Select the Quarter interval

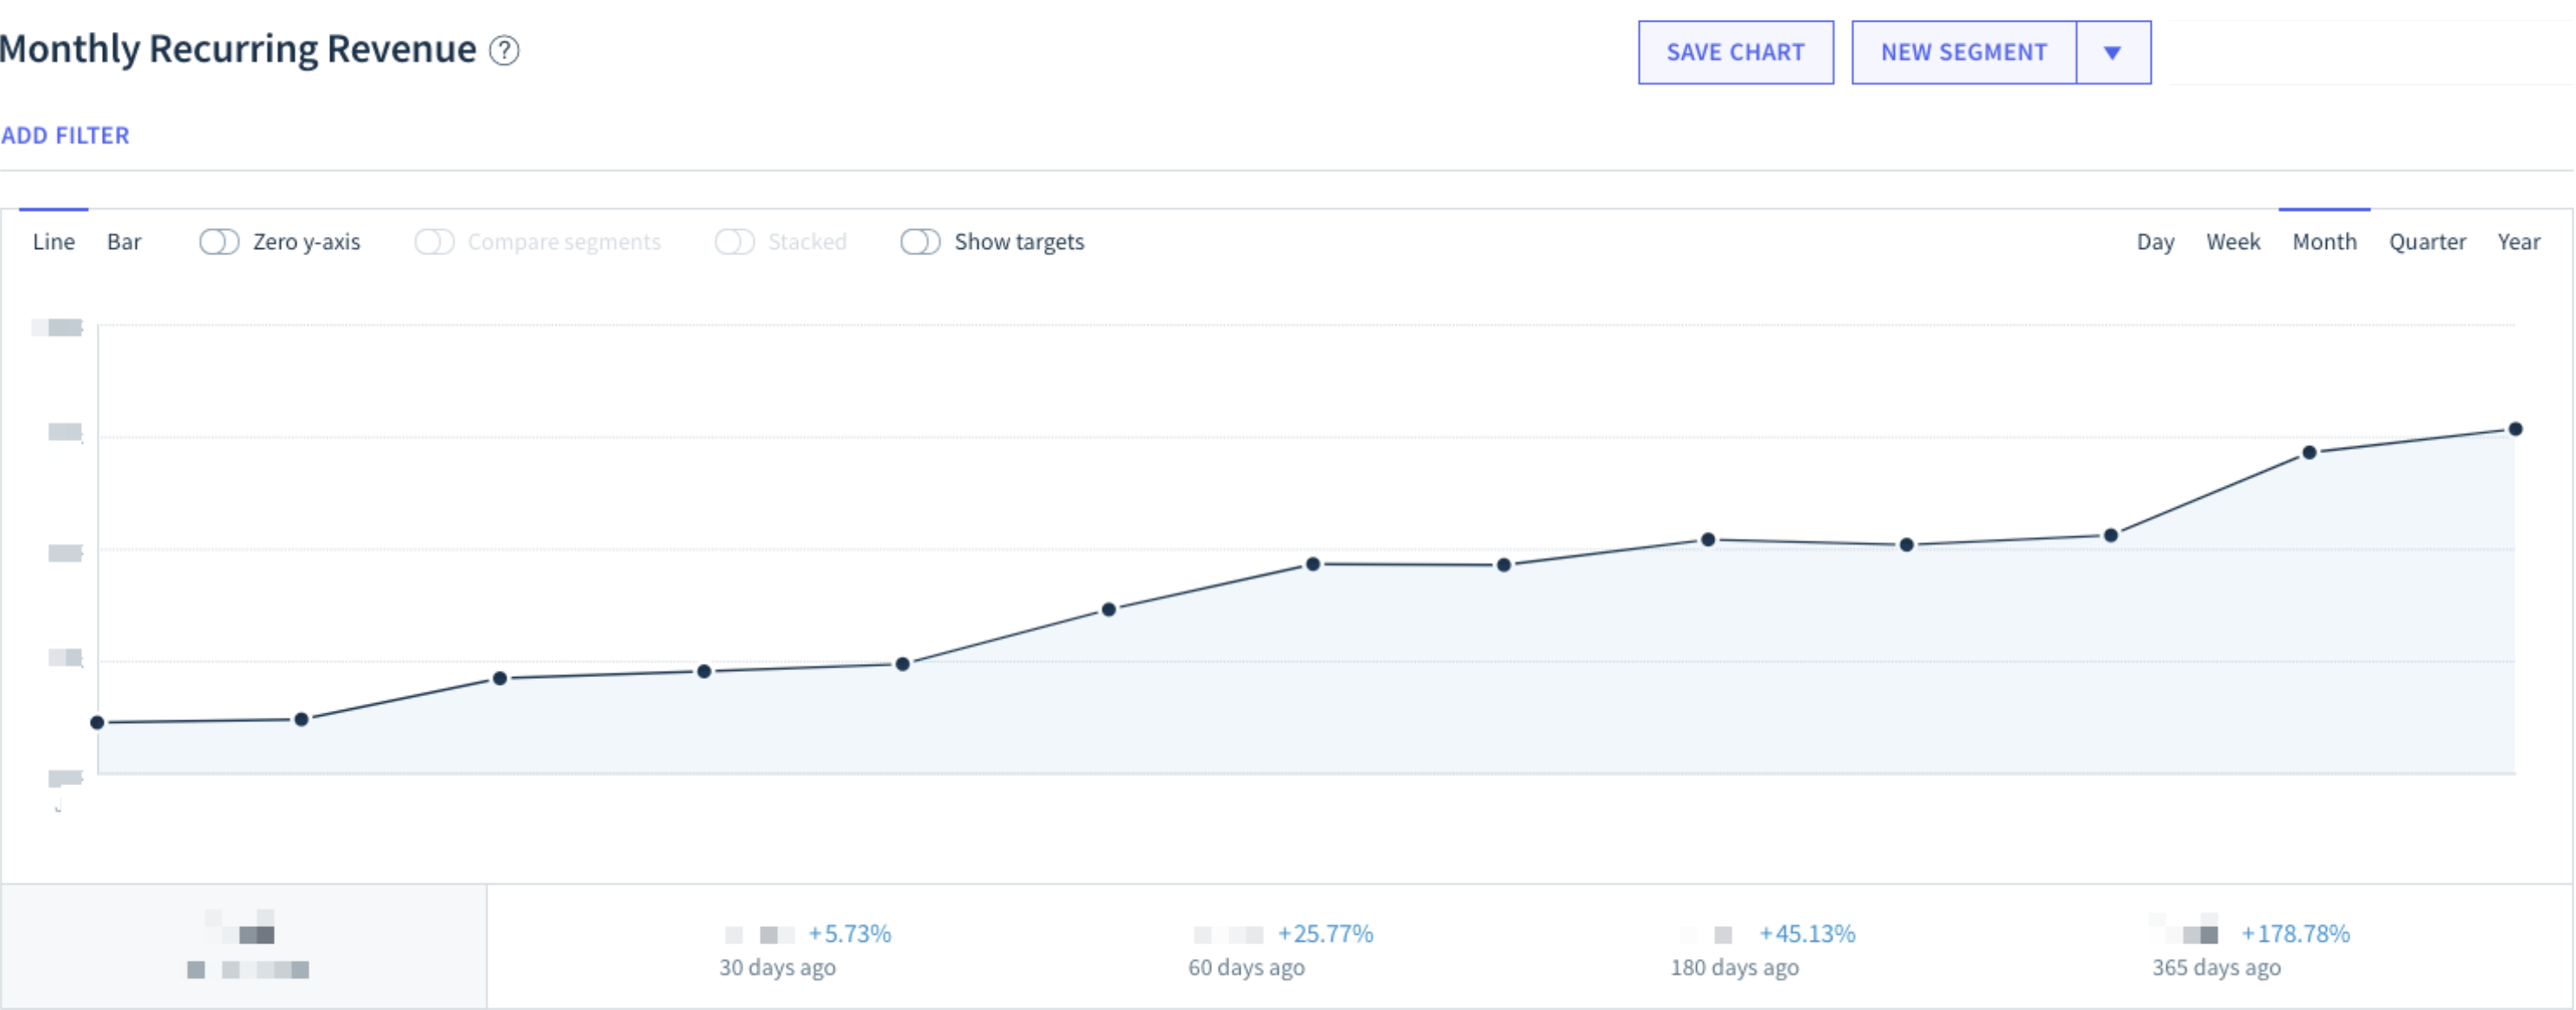tap(2427, 242)
